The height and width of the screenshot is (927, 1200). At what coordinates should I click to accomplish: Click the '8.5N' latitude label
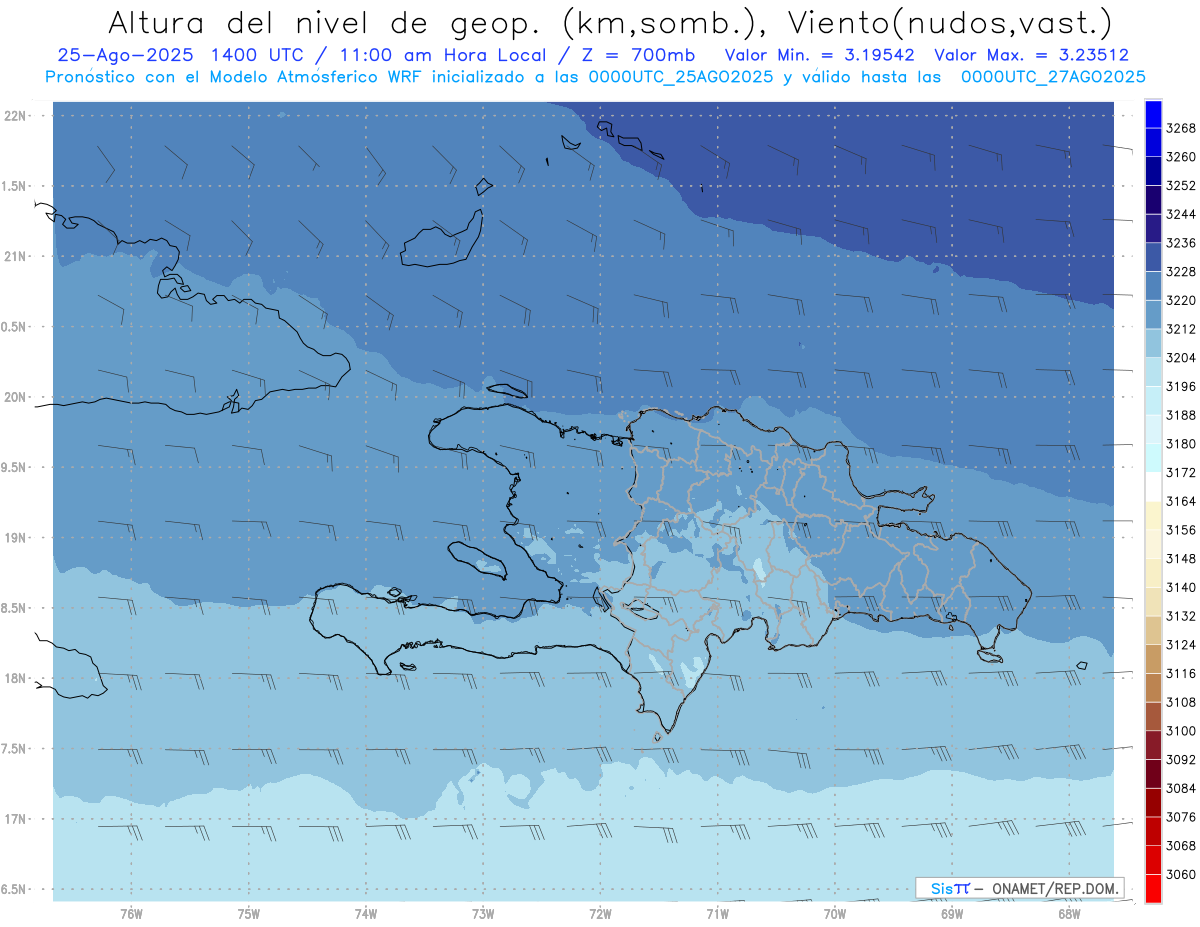click(15, 608)
